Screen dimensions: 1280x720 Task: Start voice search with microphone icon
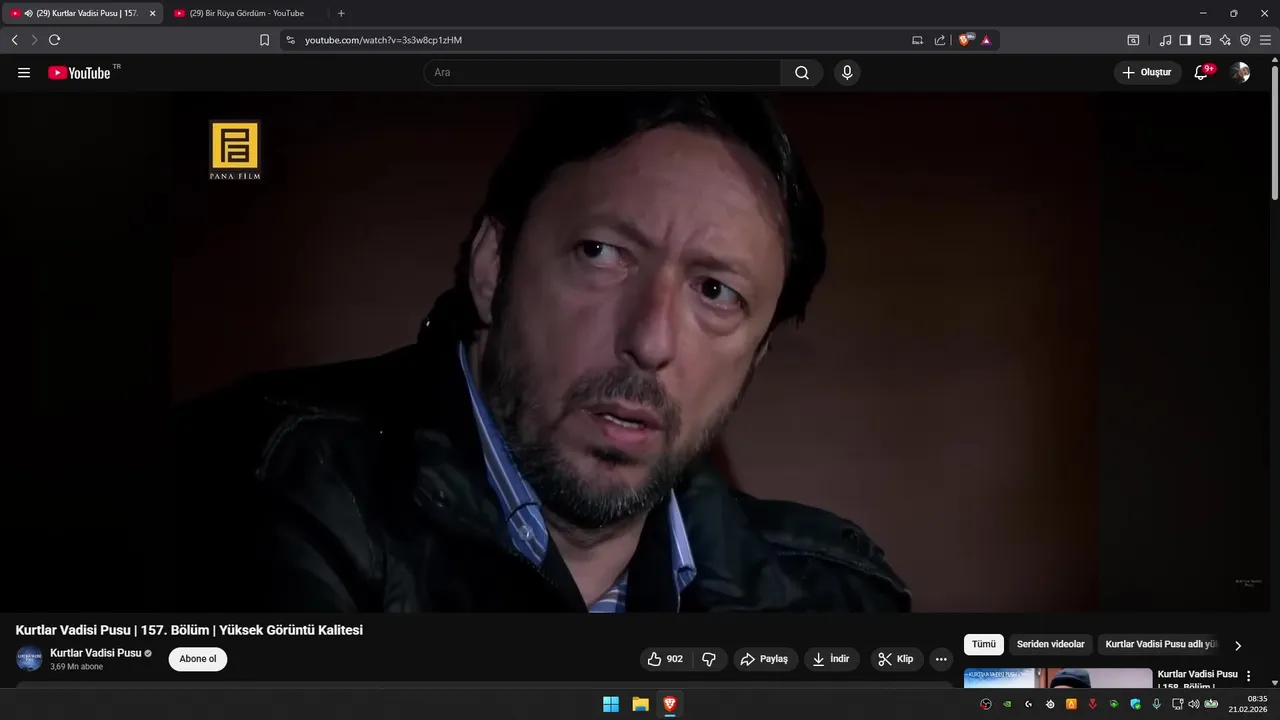[x=847, y=72]
